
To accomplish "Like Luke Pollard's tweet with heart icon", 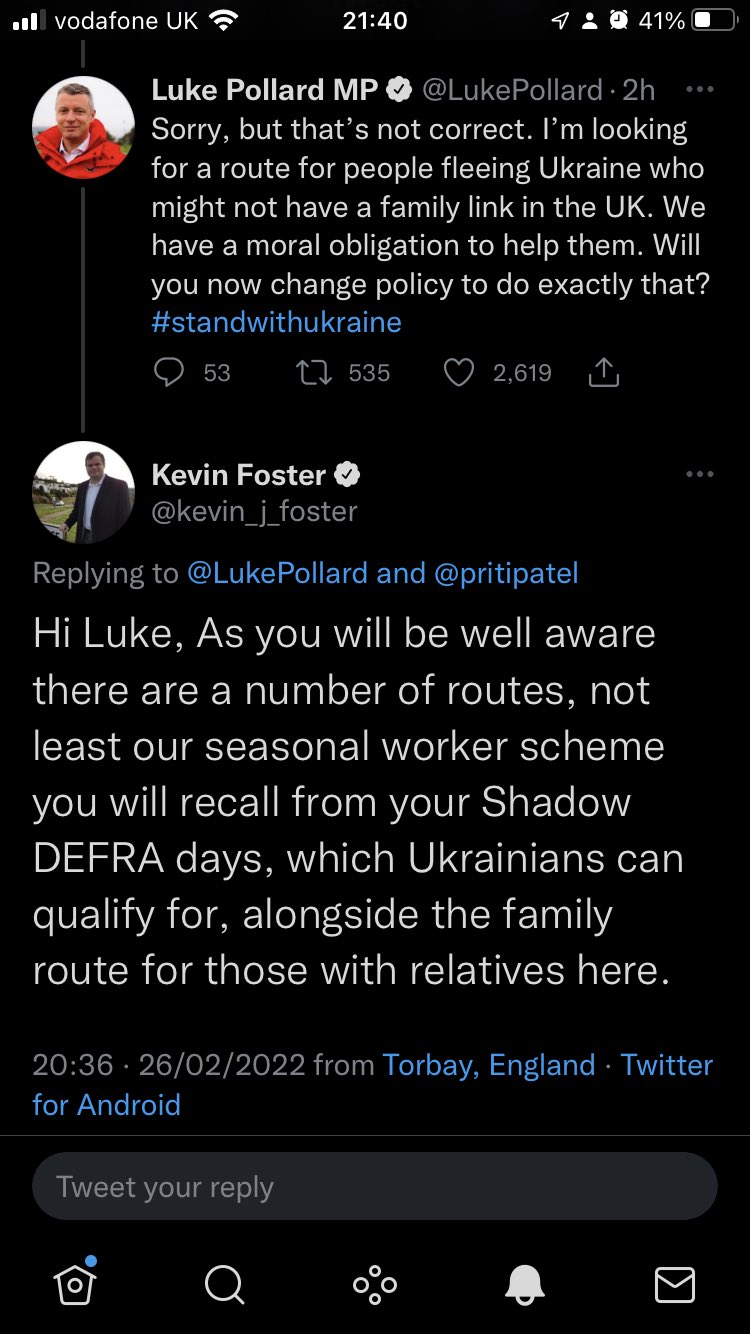I will pos(458,373).
